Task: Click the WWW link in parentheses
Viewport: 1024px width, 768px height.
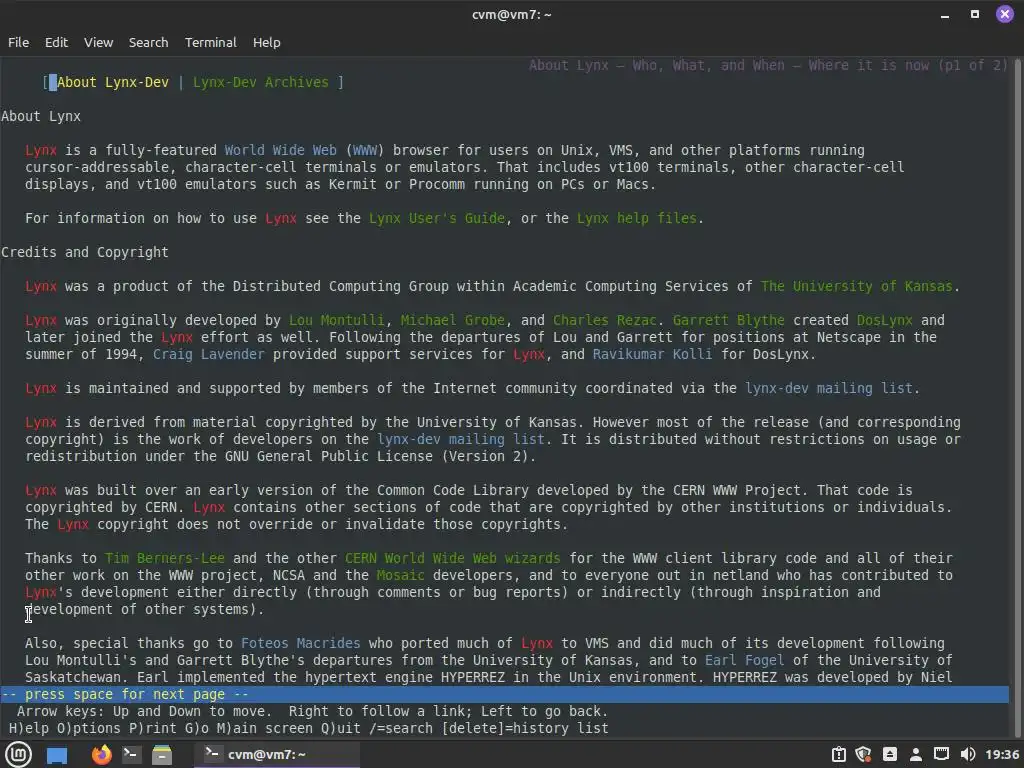Action: coord(365,150)
